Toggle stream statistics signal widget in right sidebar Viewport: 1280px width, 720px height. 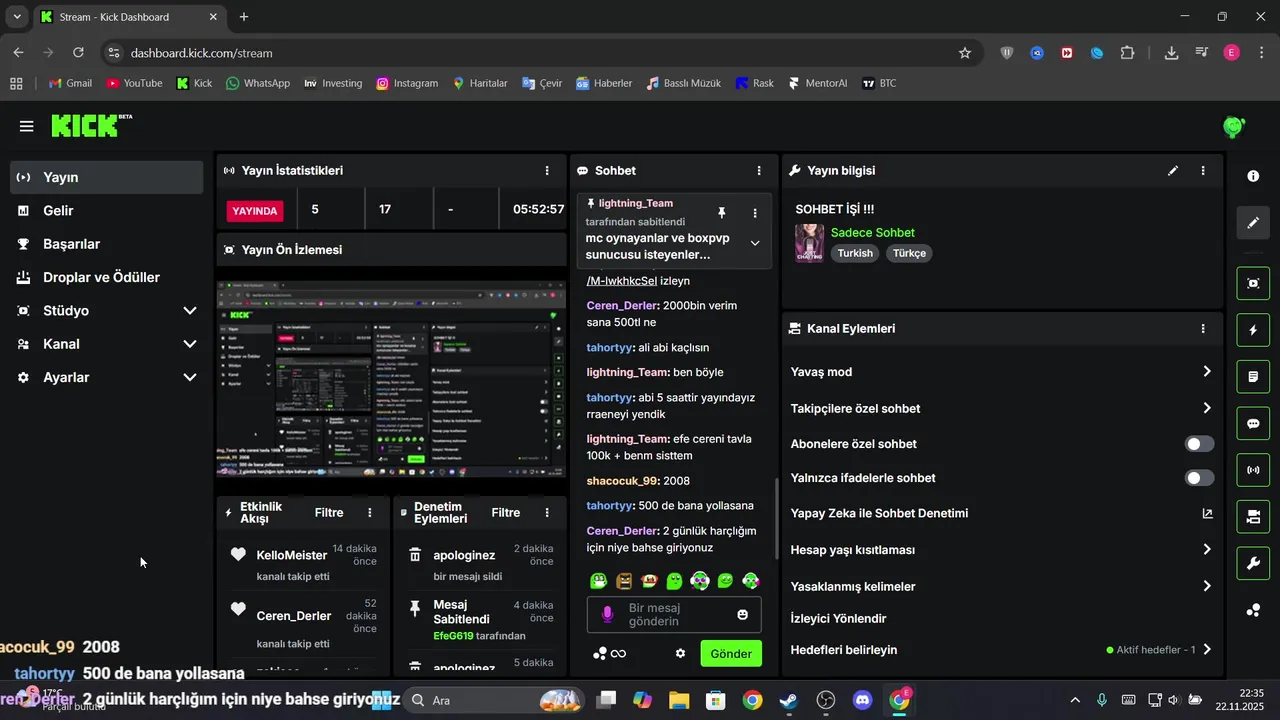pos(1253,470)
